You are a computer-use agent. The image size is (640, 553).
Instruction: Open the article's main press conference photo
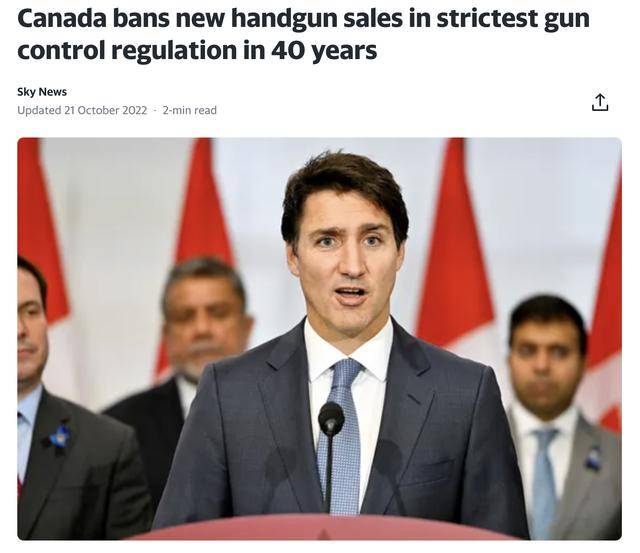tap(320, 339)
